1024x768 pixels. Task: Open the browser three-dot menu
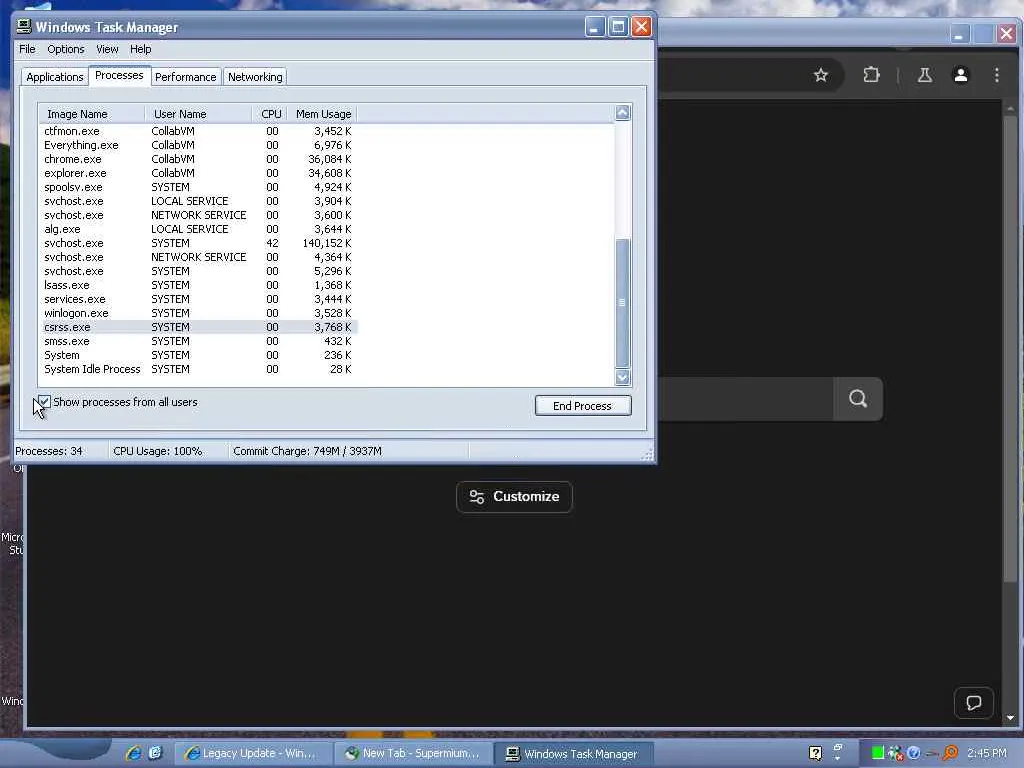997,75
